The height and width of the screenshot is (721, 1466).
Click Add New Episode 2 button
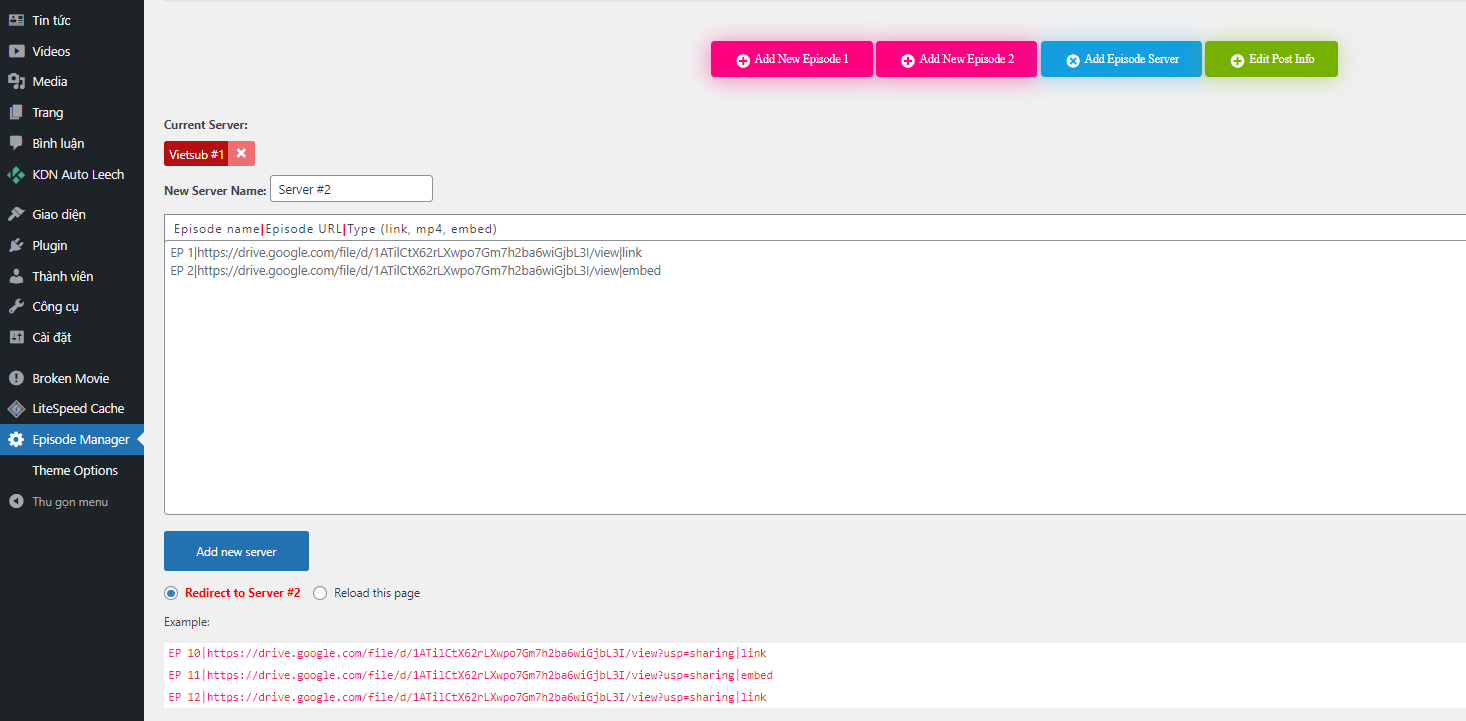click(956, 59)
